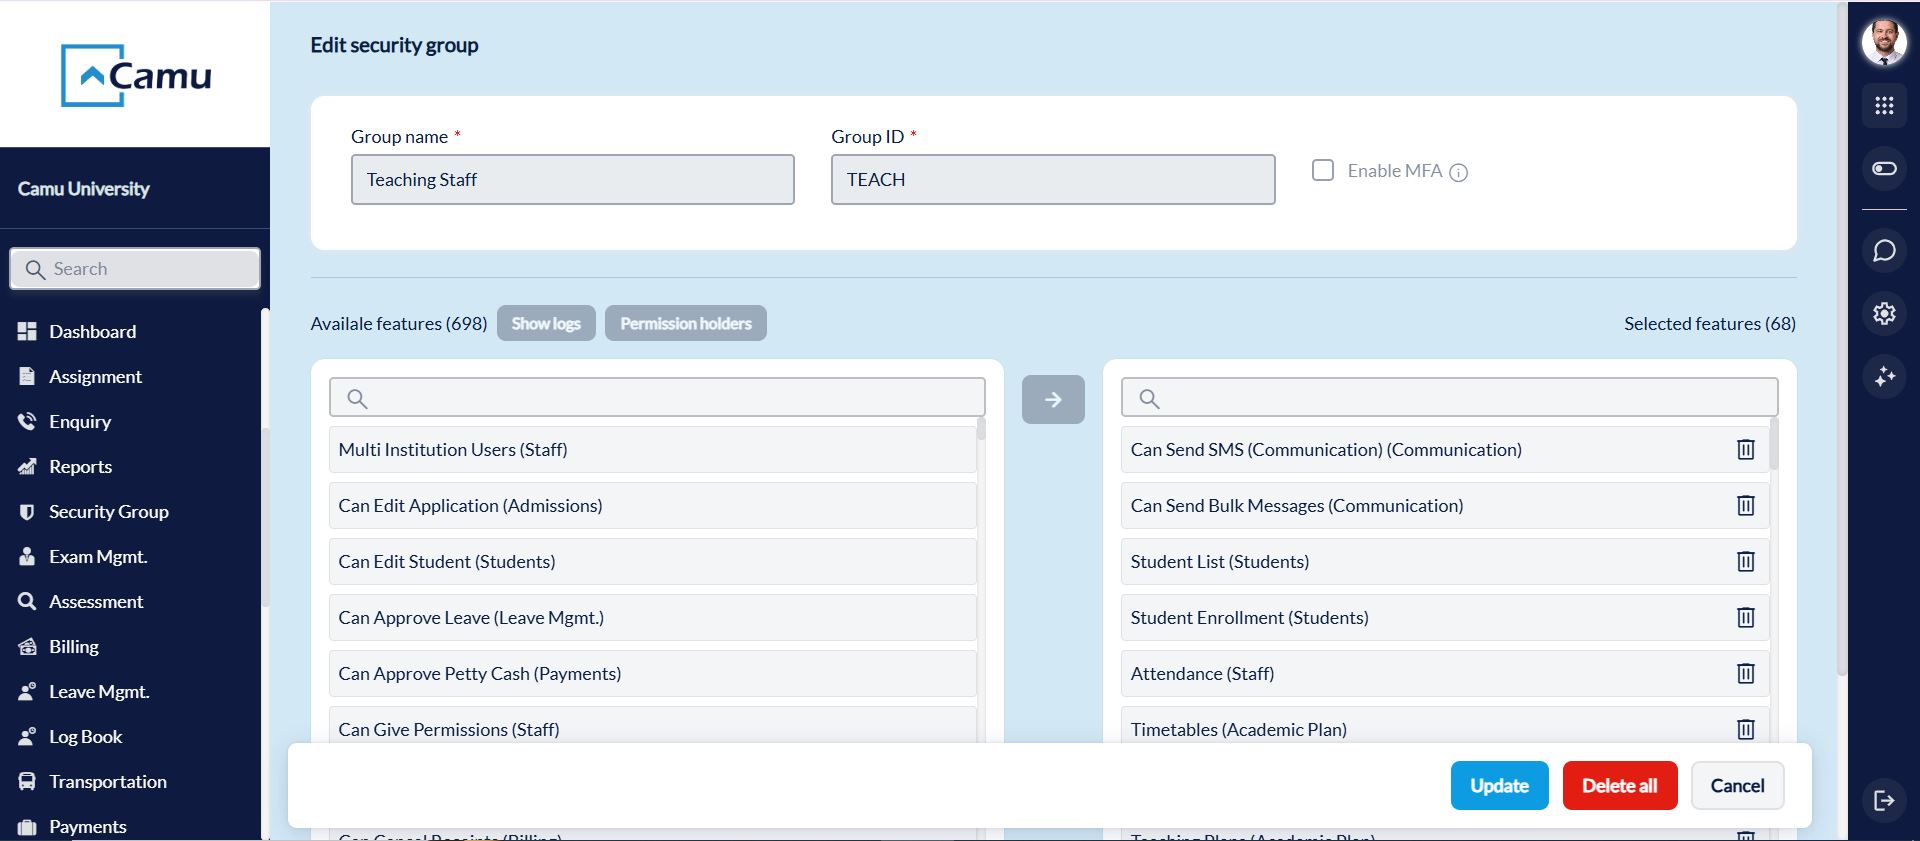
Task: Click the AI sparkle icon
Action: (x=1884, y=377)
